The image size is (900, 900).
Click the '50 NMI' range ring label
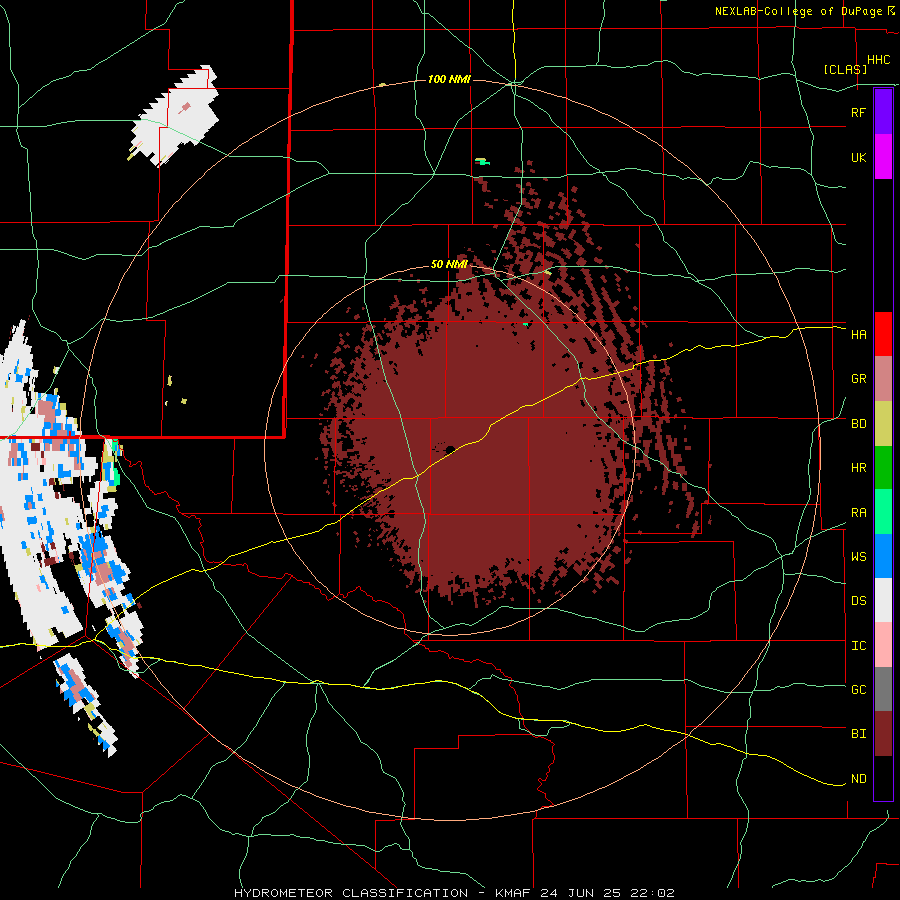click(x=449, y=265)
